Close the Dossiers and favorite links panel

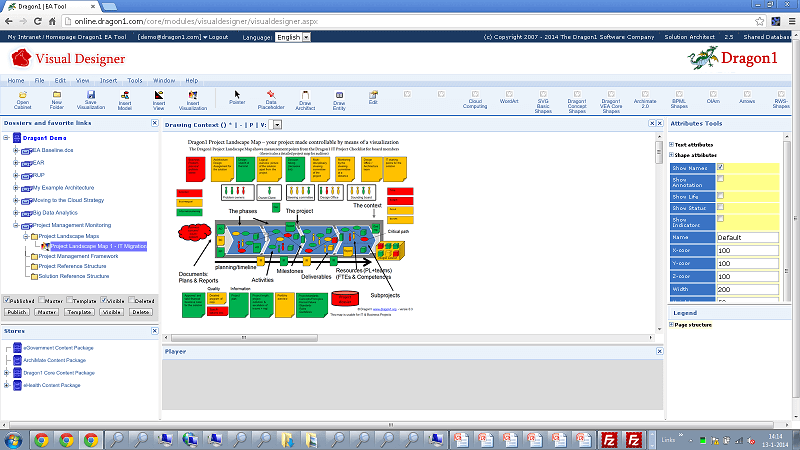pos(155,123)
